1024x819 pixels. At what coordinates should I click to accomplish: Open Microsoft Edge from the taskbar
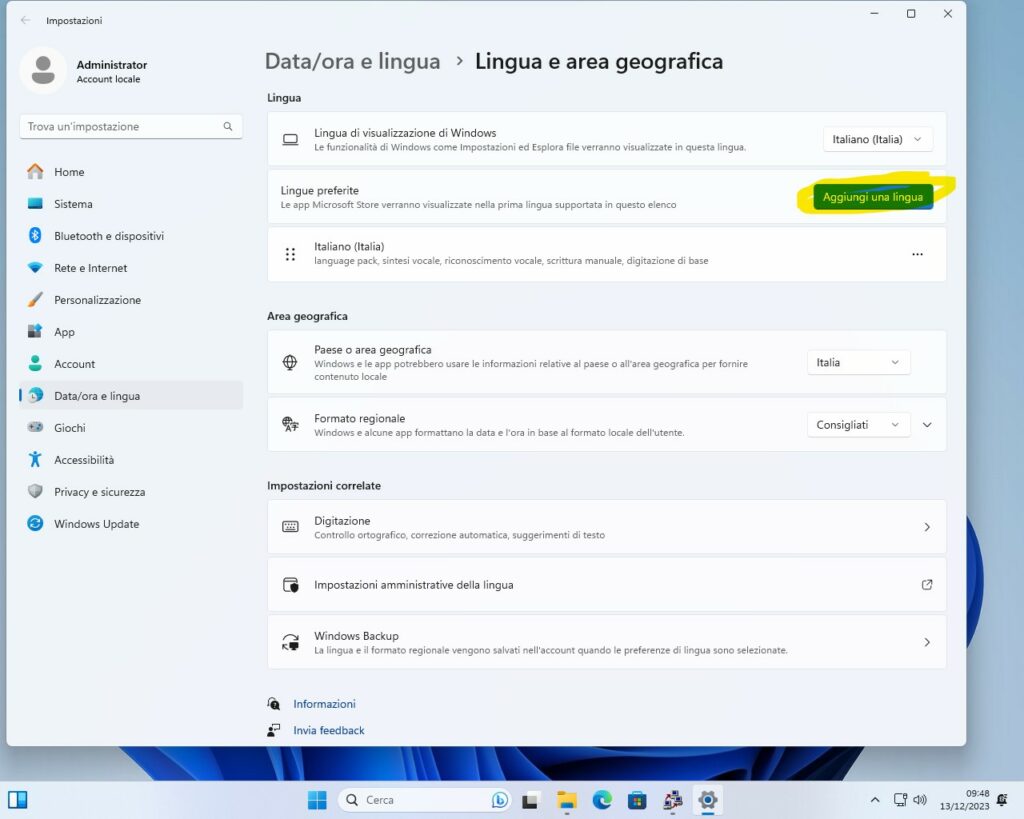coord(602,800)
